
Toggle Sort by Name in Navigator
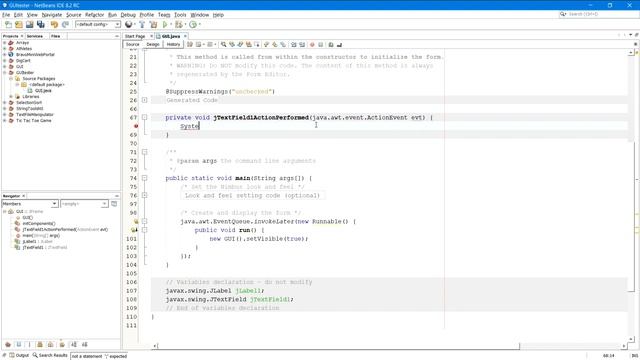[x=73, y=344]
